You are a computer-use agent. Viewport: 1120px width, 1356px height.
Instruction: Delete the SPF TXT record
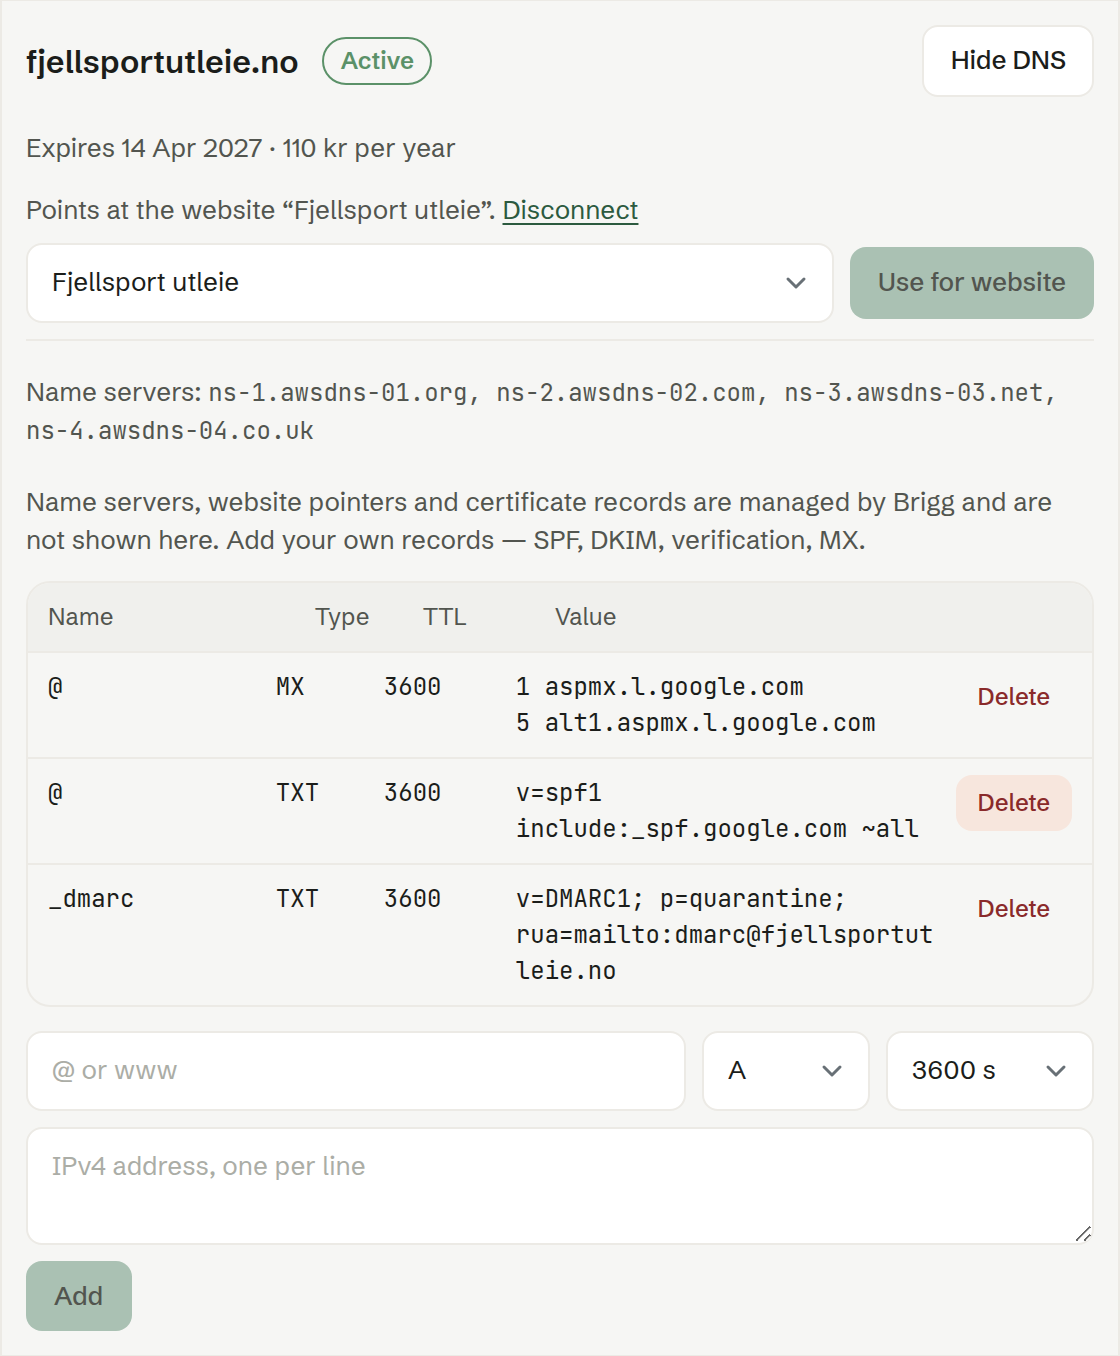(1013, 803)
